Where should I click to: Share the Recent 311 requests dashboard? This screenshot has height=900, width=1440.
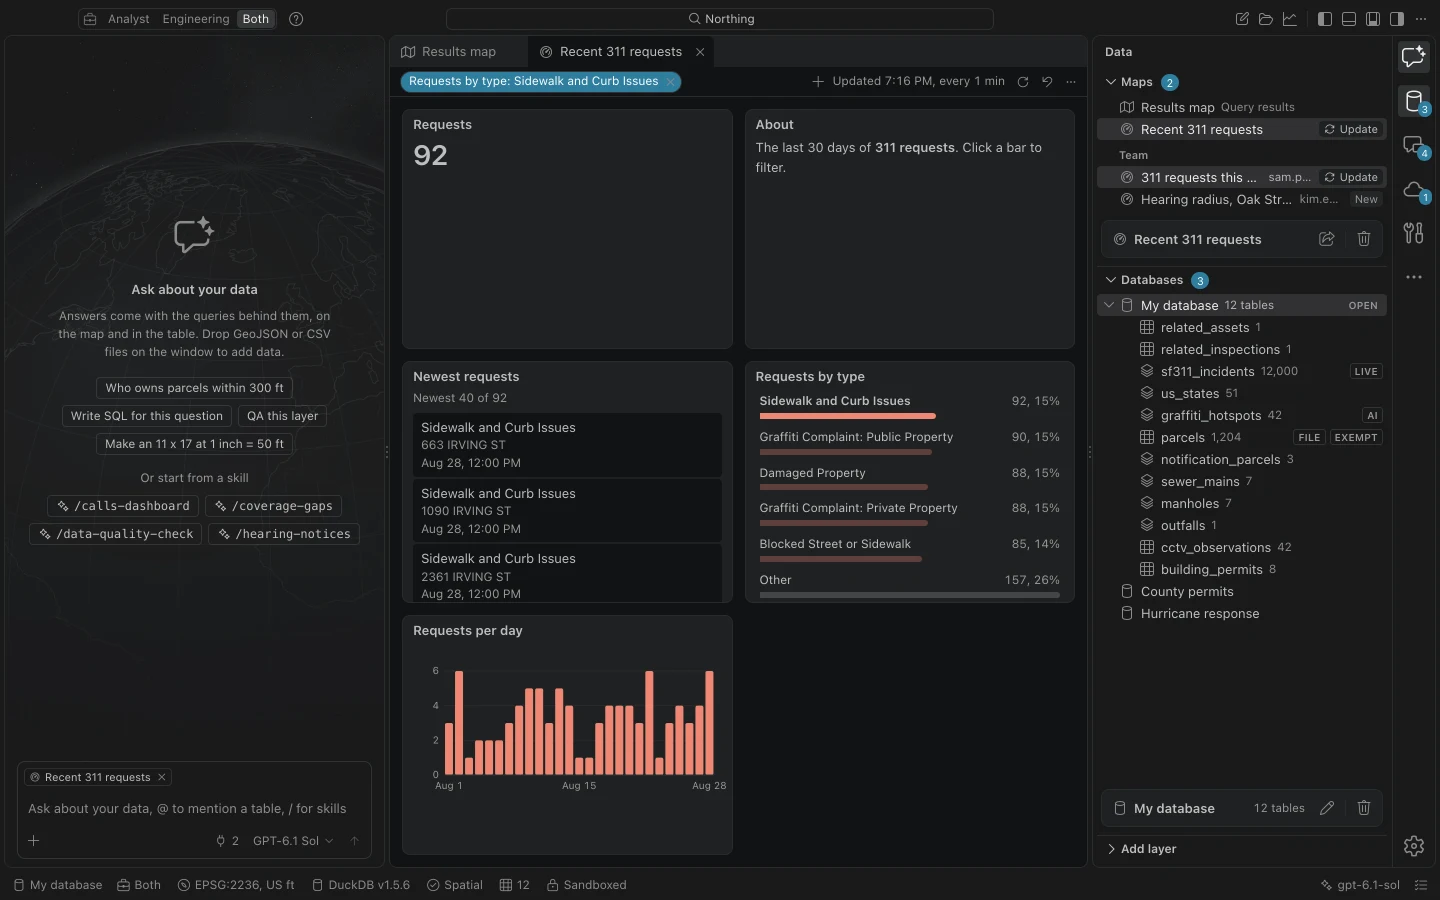1327,239
